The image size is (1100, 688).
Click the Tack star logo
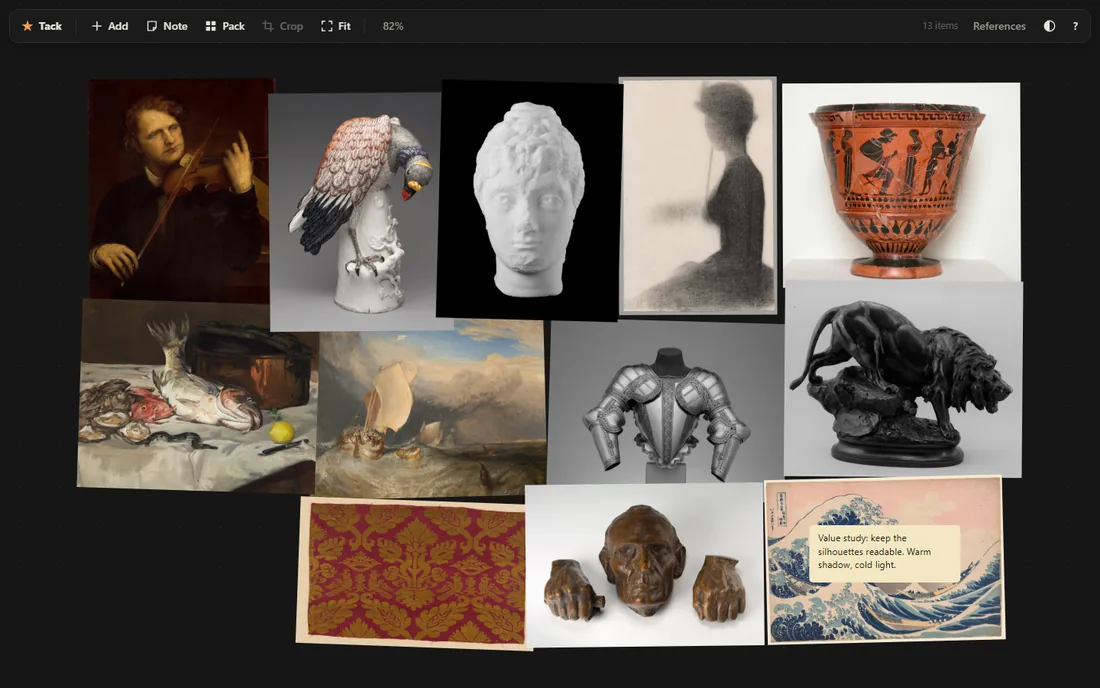(42, 26)
